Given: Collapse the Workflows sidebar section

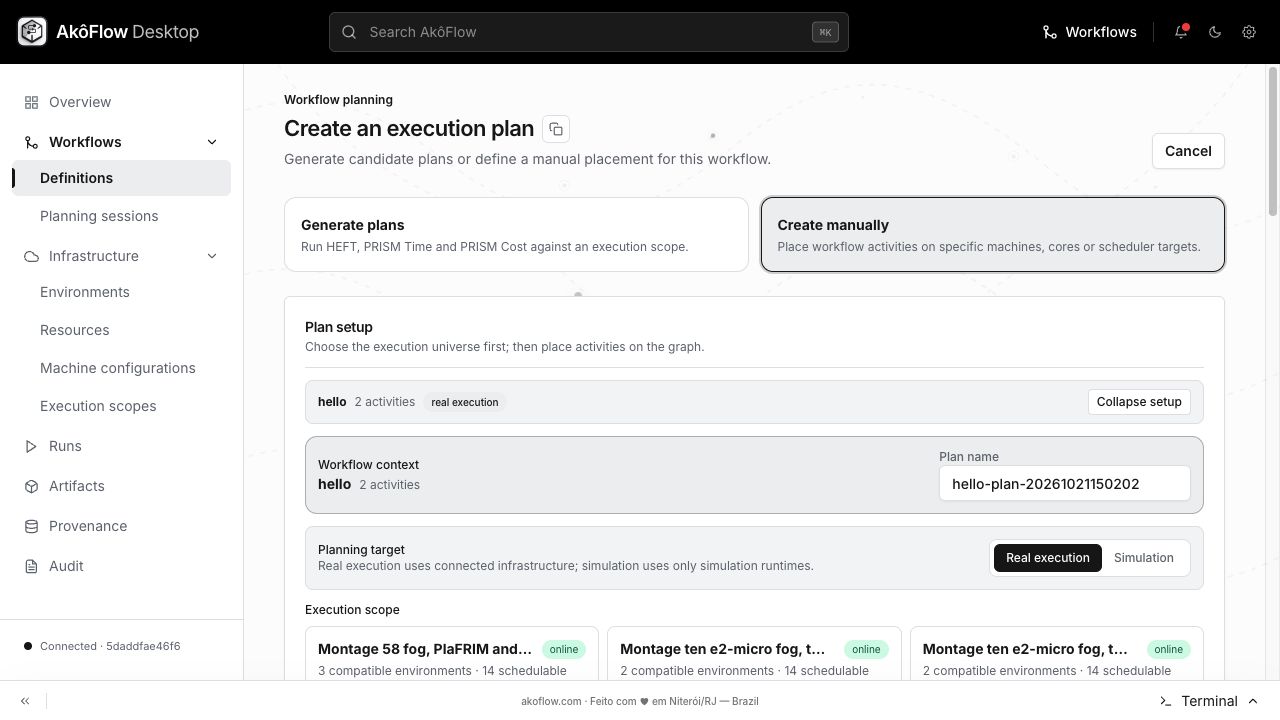Looking at the screenshot, I should [x=212, y=142].
